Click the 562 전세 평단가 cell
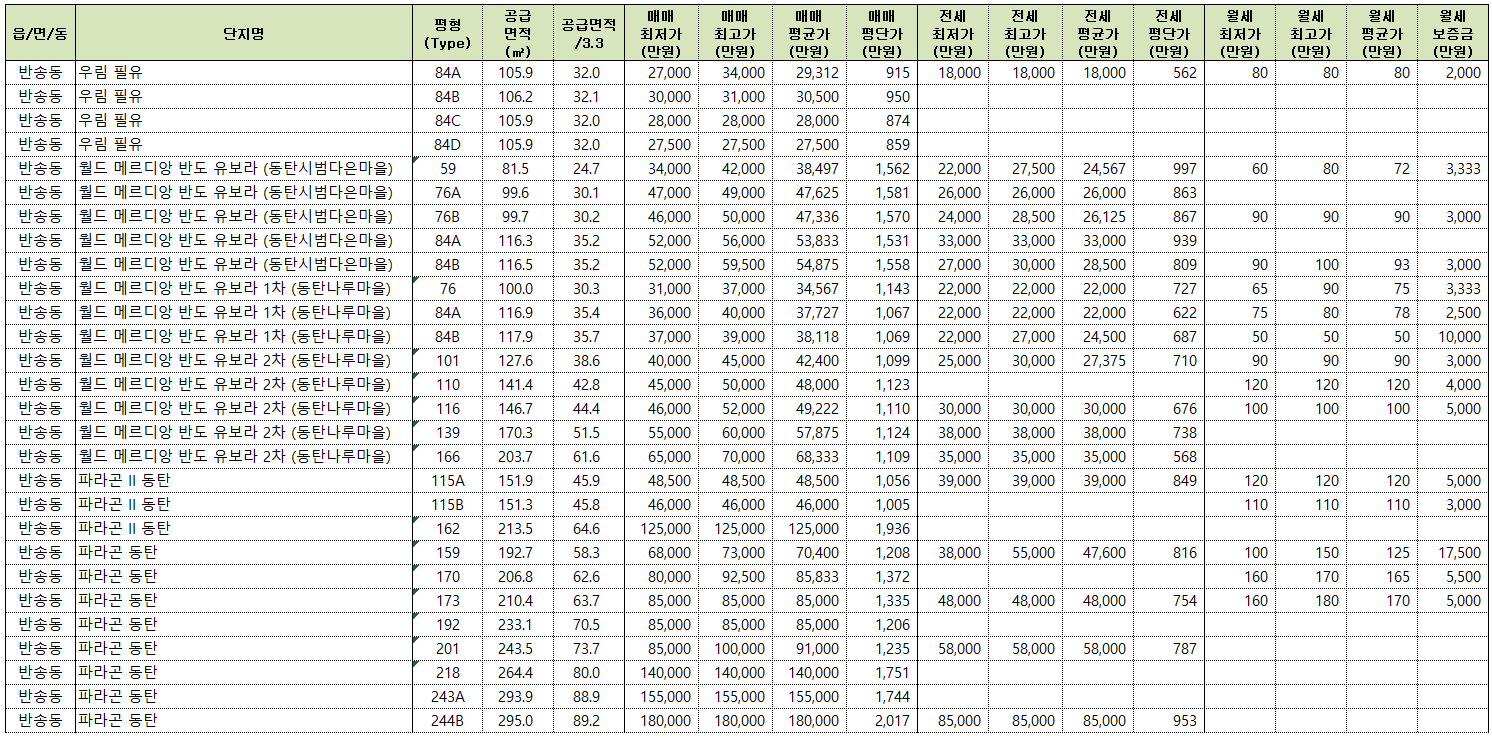Viewport: 1492px width, 738px height. pyautogui.click(x=1168, y=73)
